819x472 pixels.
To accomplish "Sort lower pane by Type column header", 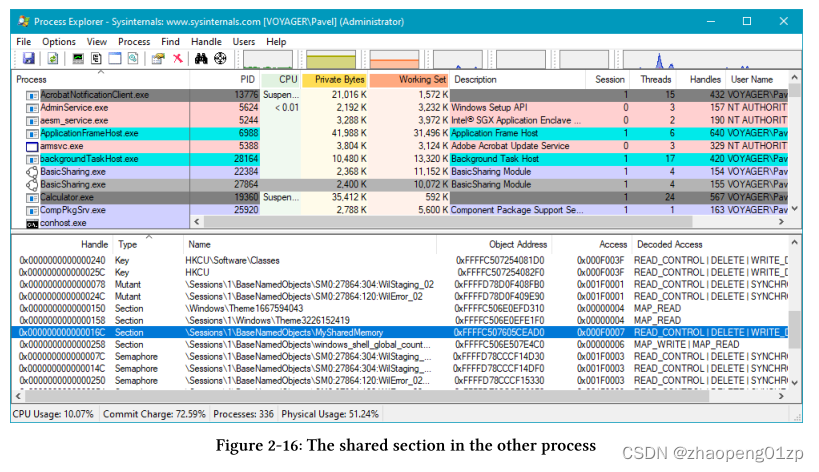I will 148,244.
